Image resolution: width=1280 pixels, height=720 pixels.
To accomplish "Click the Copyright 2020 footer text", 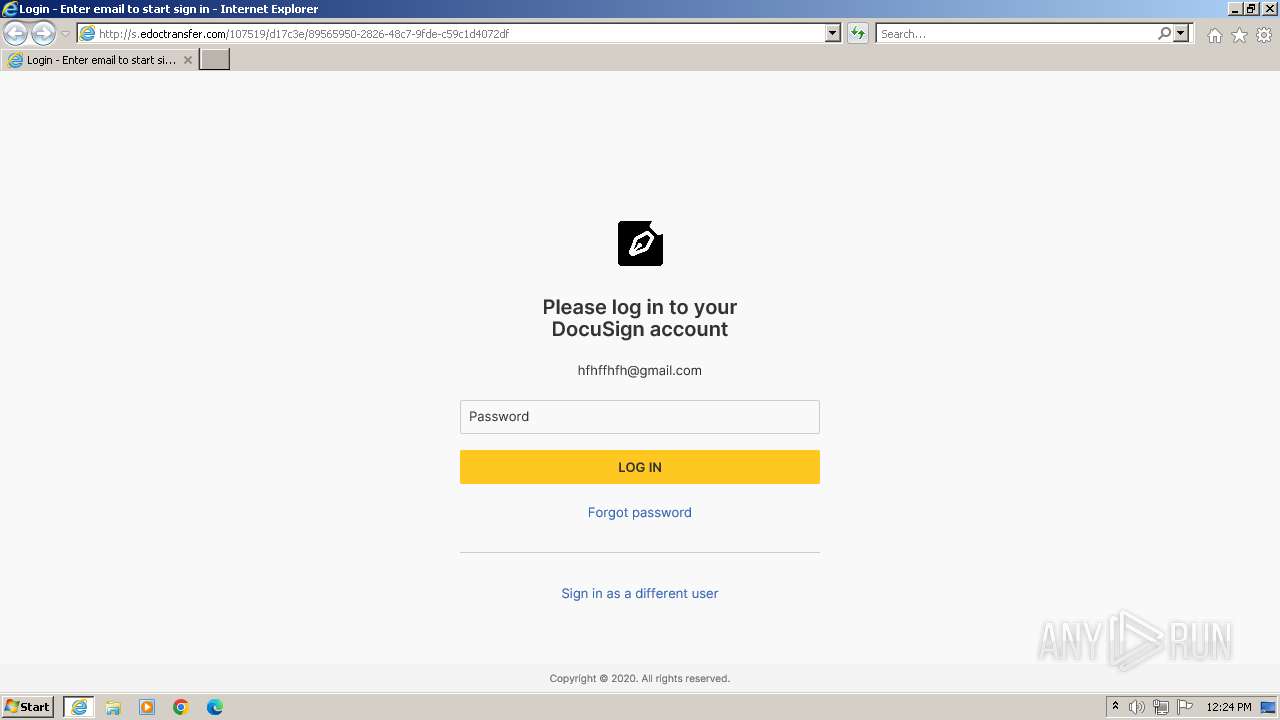I will 640,678.
